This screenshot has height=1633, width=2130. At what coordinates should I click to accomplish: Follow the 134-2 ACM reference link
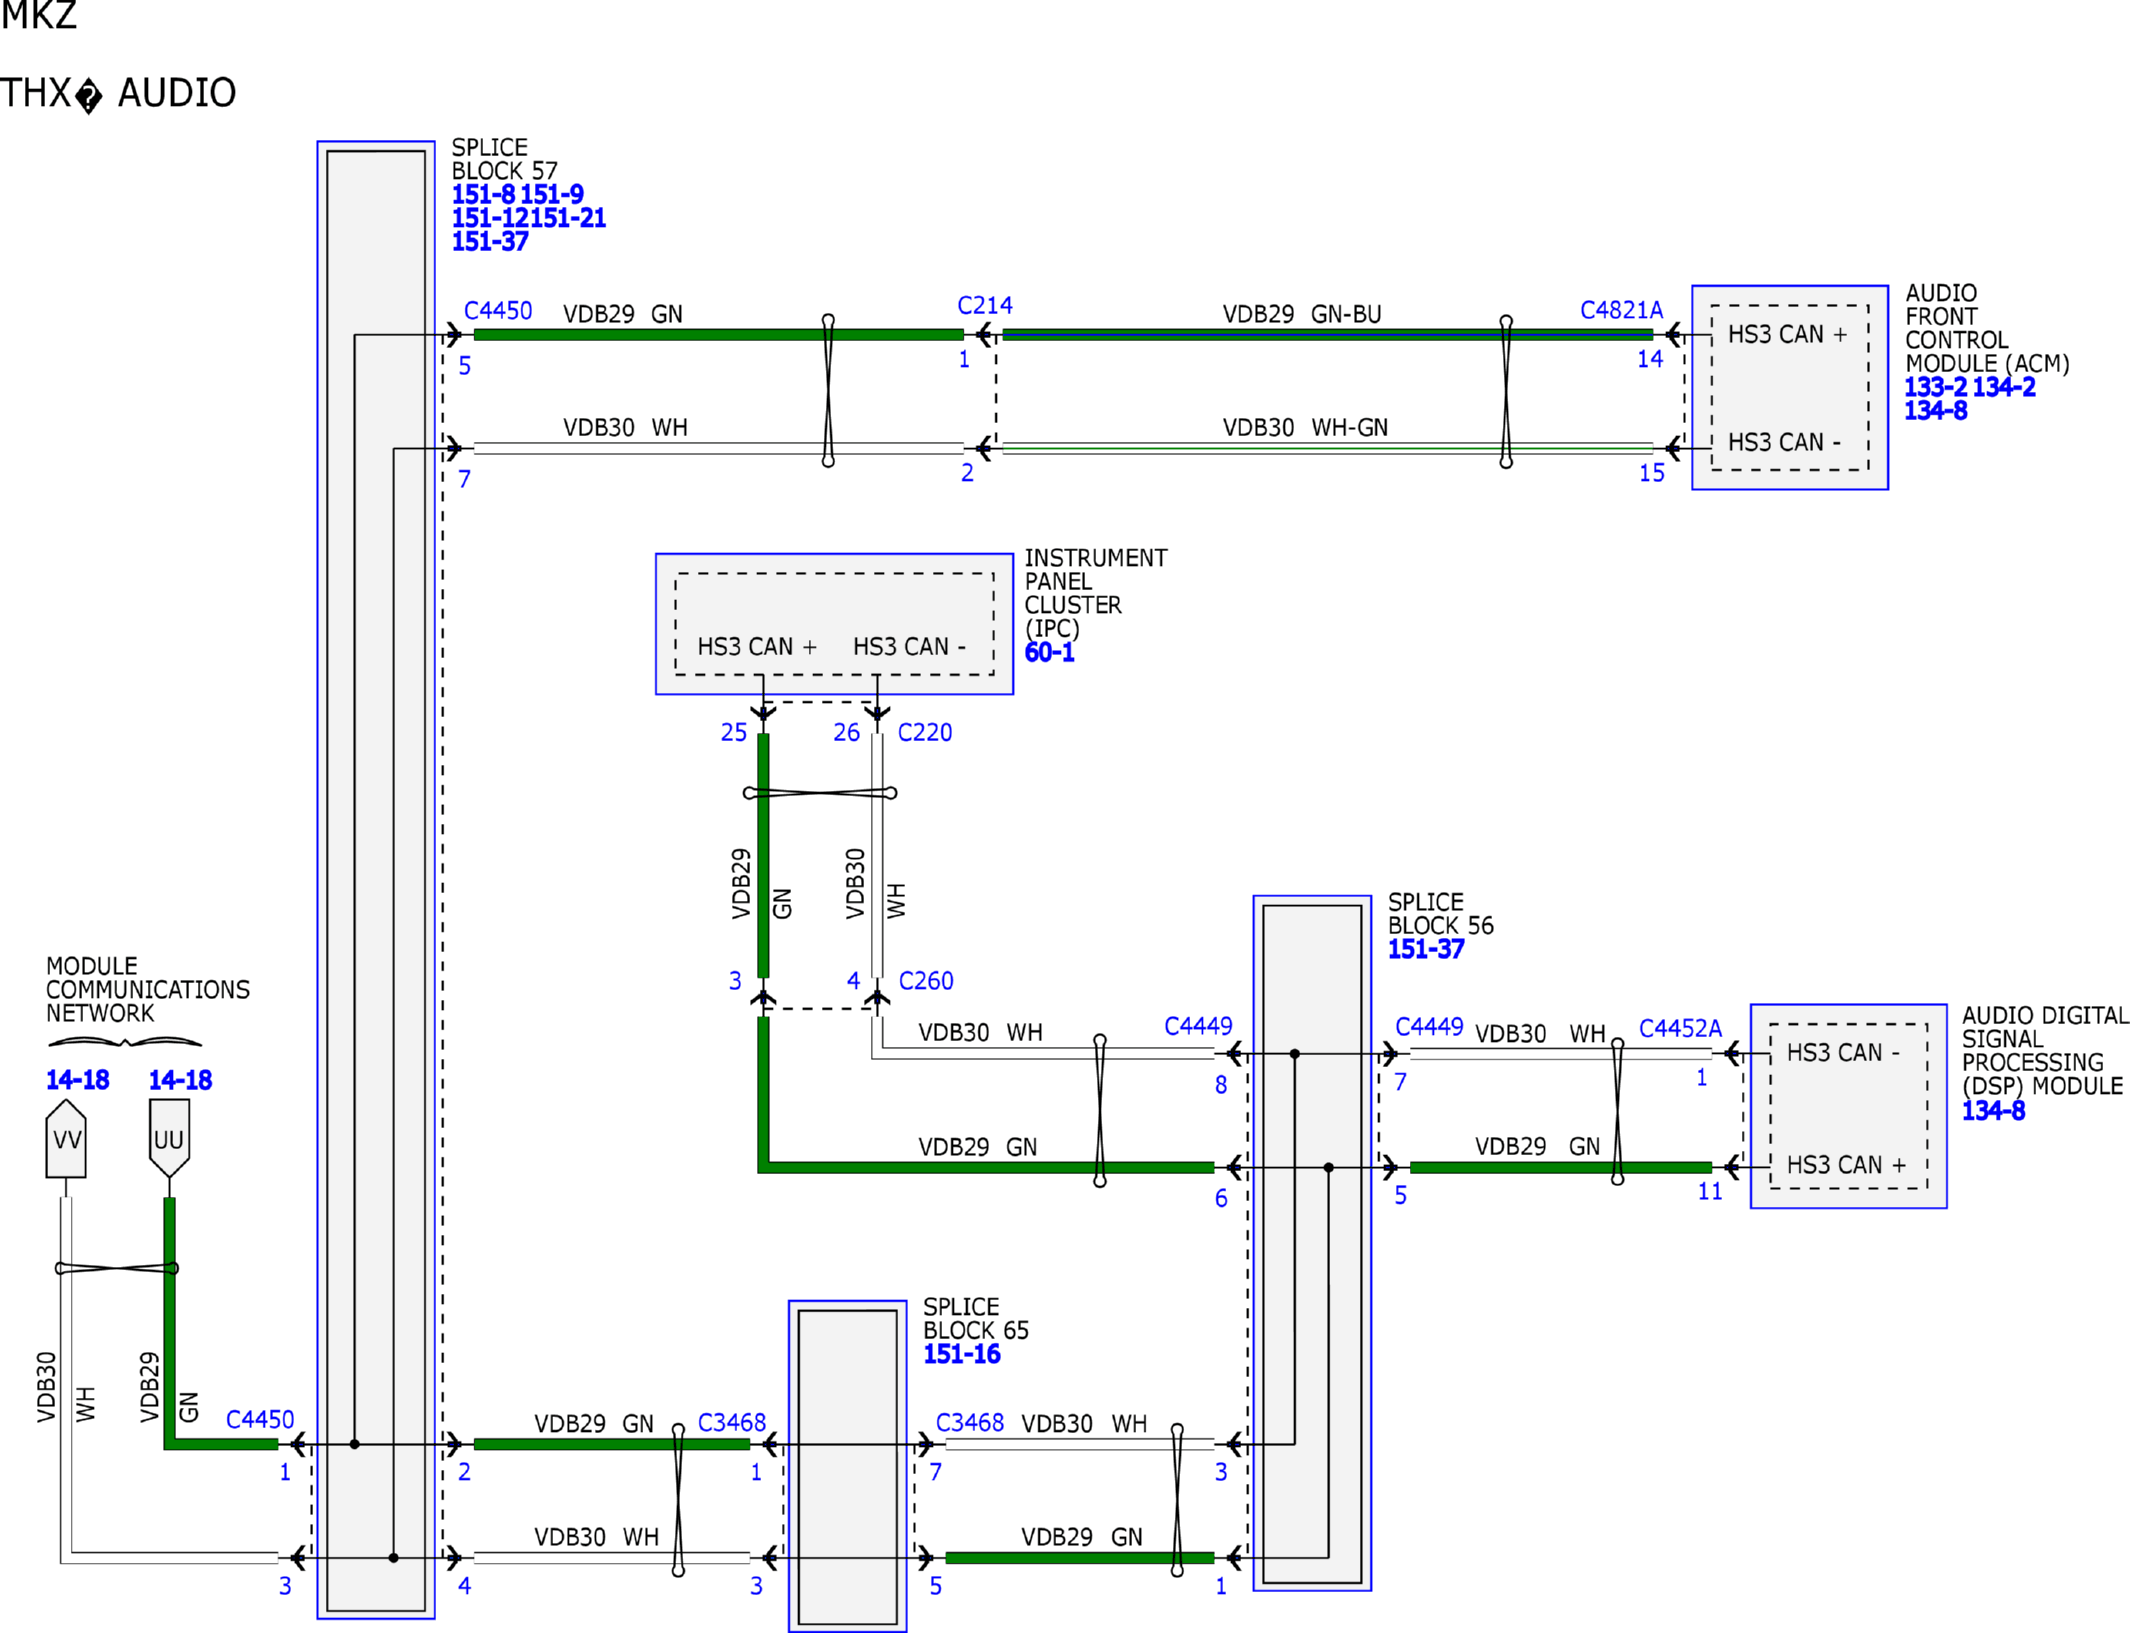tap(2004, 387)
